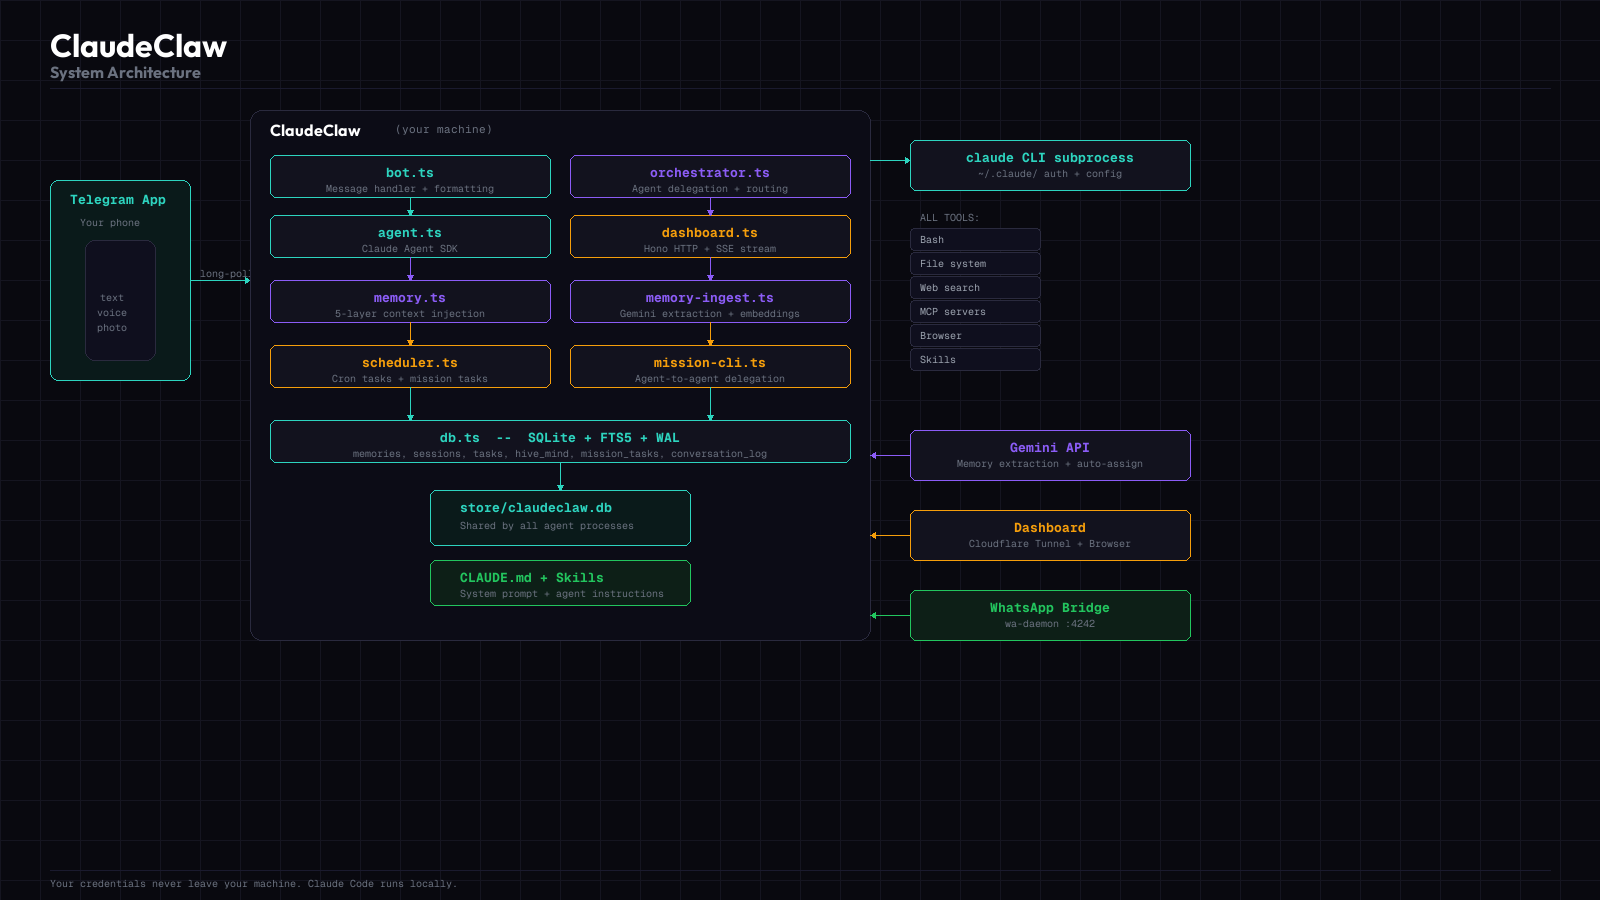
Task: Select the agent.ts Claude Agent SDK box
Action: pos(410,237)
